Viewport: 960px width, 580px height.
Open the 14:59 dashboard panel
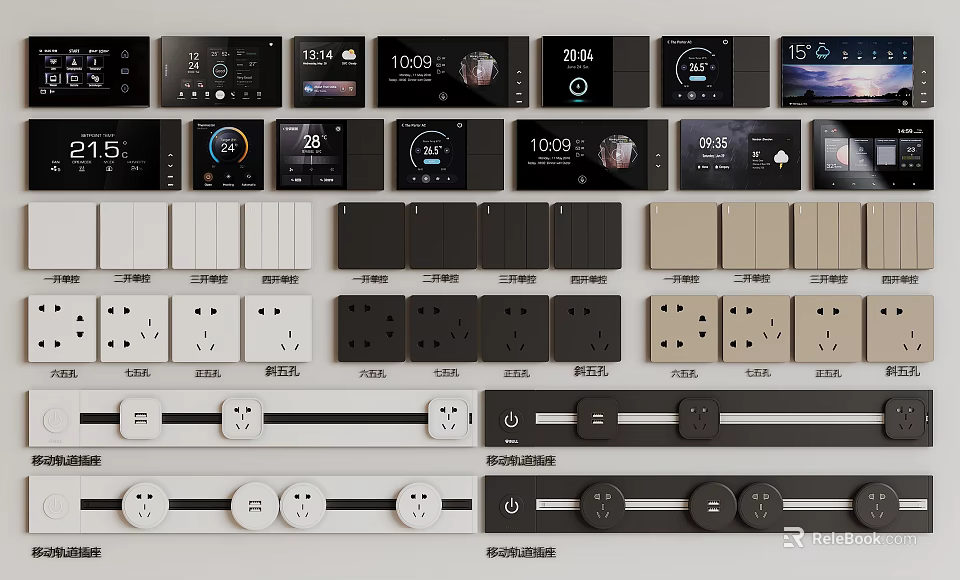tap(873, 155)
